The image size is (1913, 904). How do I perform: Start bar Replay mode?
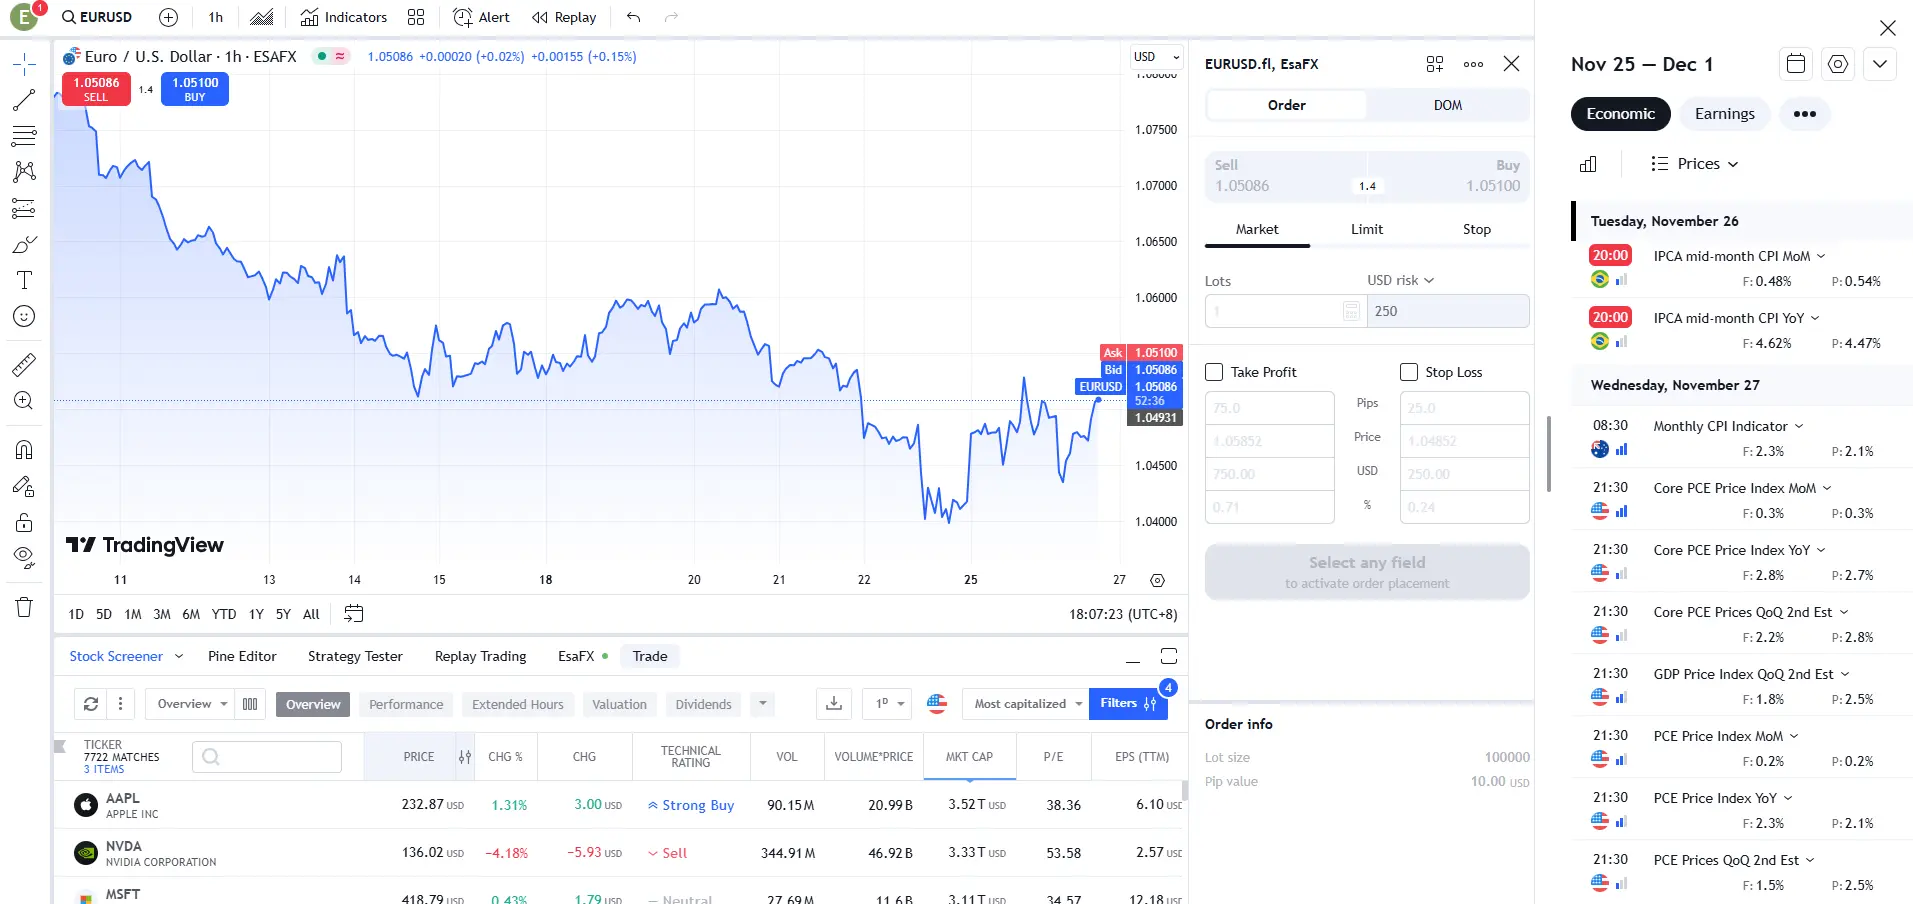(x=564, y=17)
